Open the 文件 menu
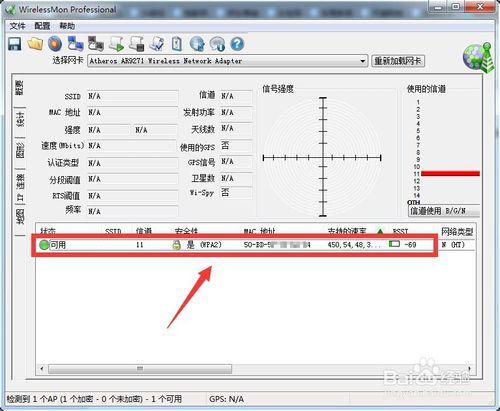Viewport: 500px width, 411px height. pos(17,26)
